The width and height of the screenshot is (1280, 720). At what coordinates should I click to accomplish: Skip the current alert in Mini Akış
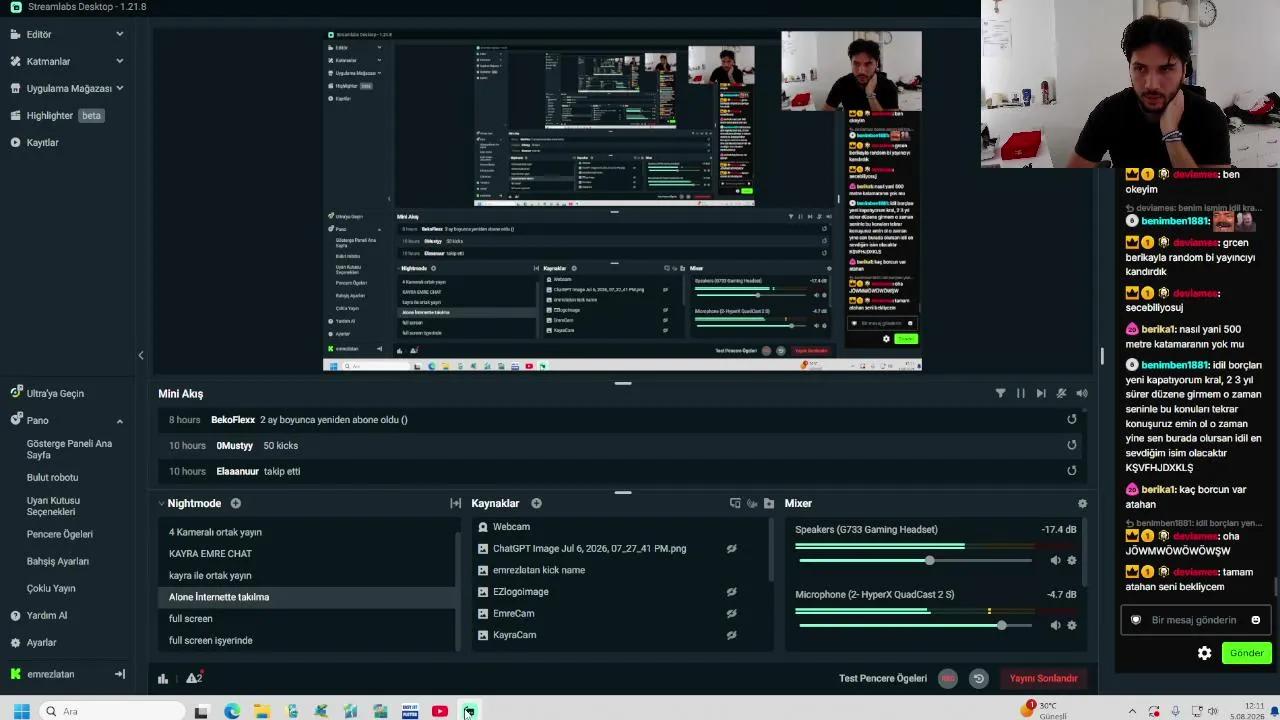[1041, 393]
